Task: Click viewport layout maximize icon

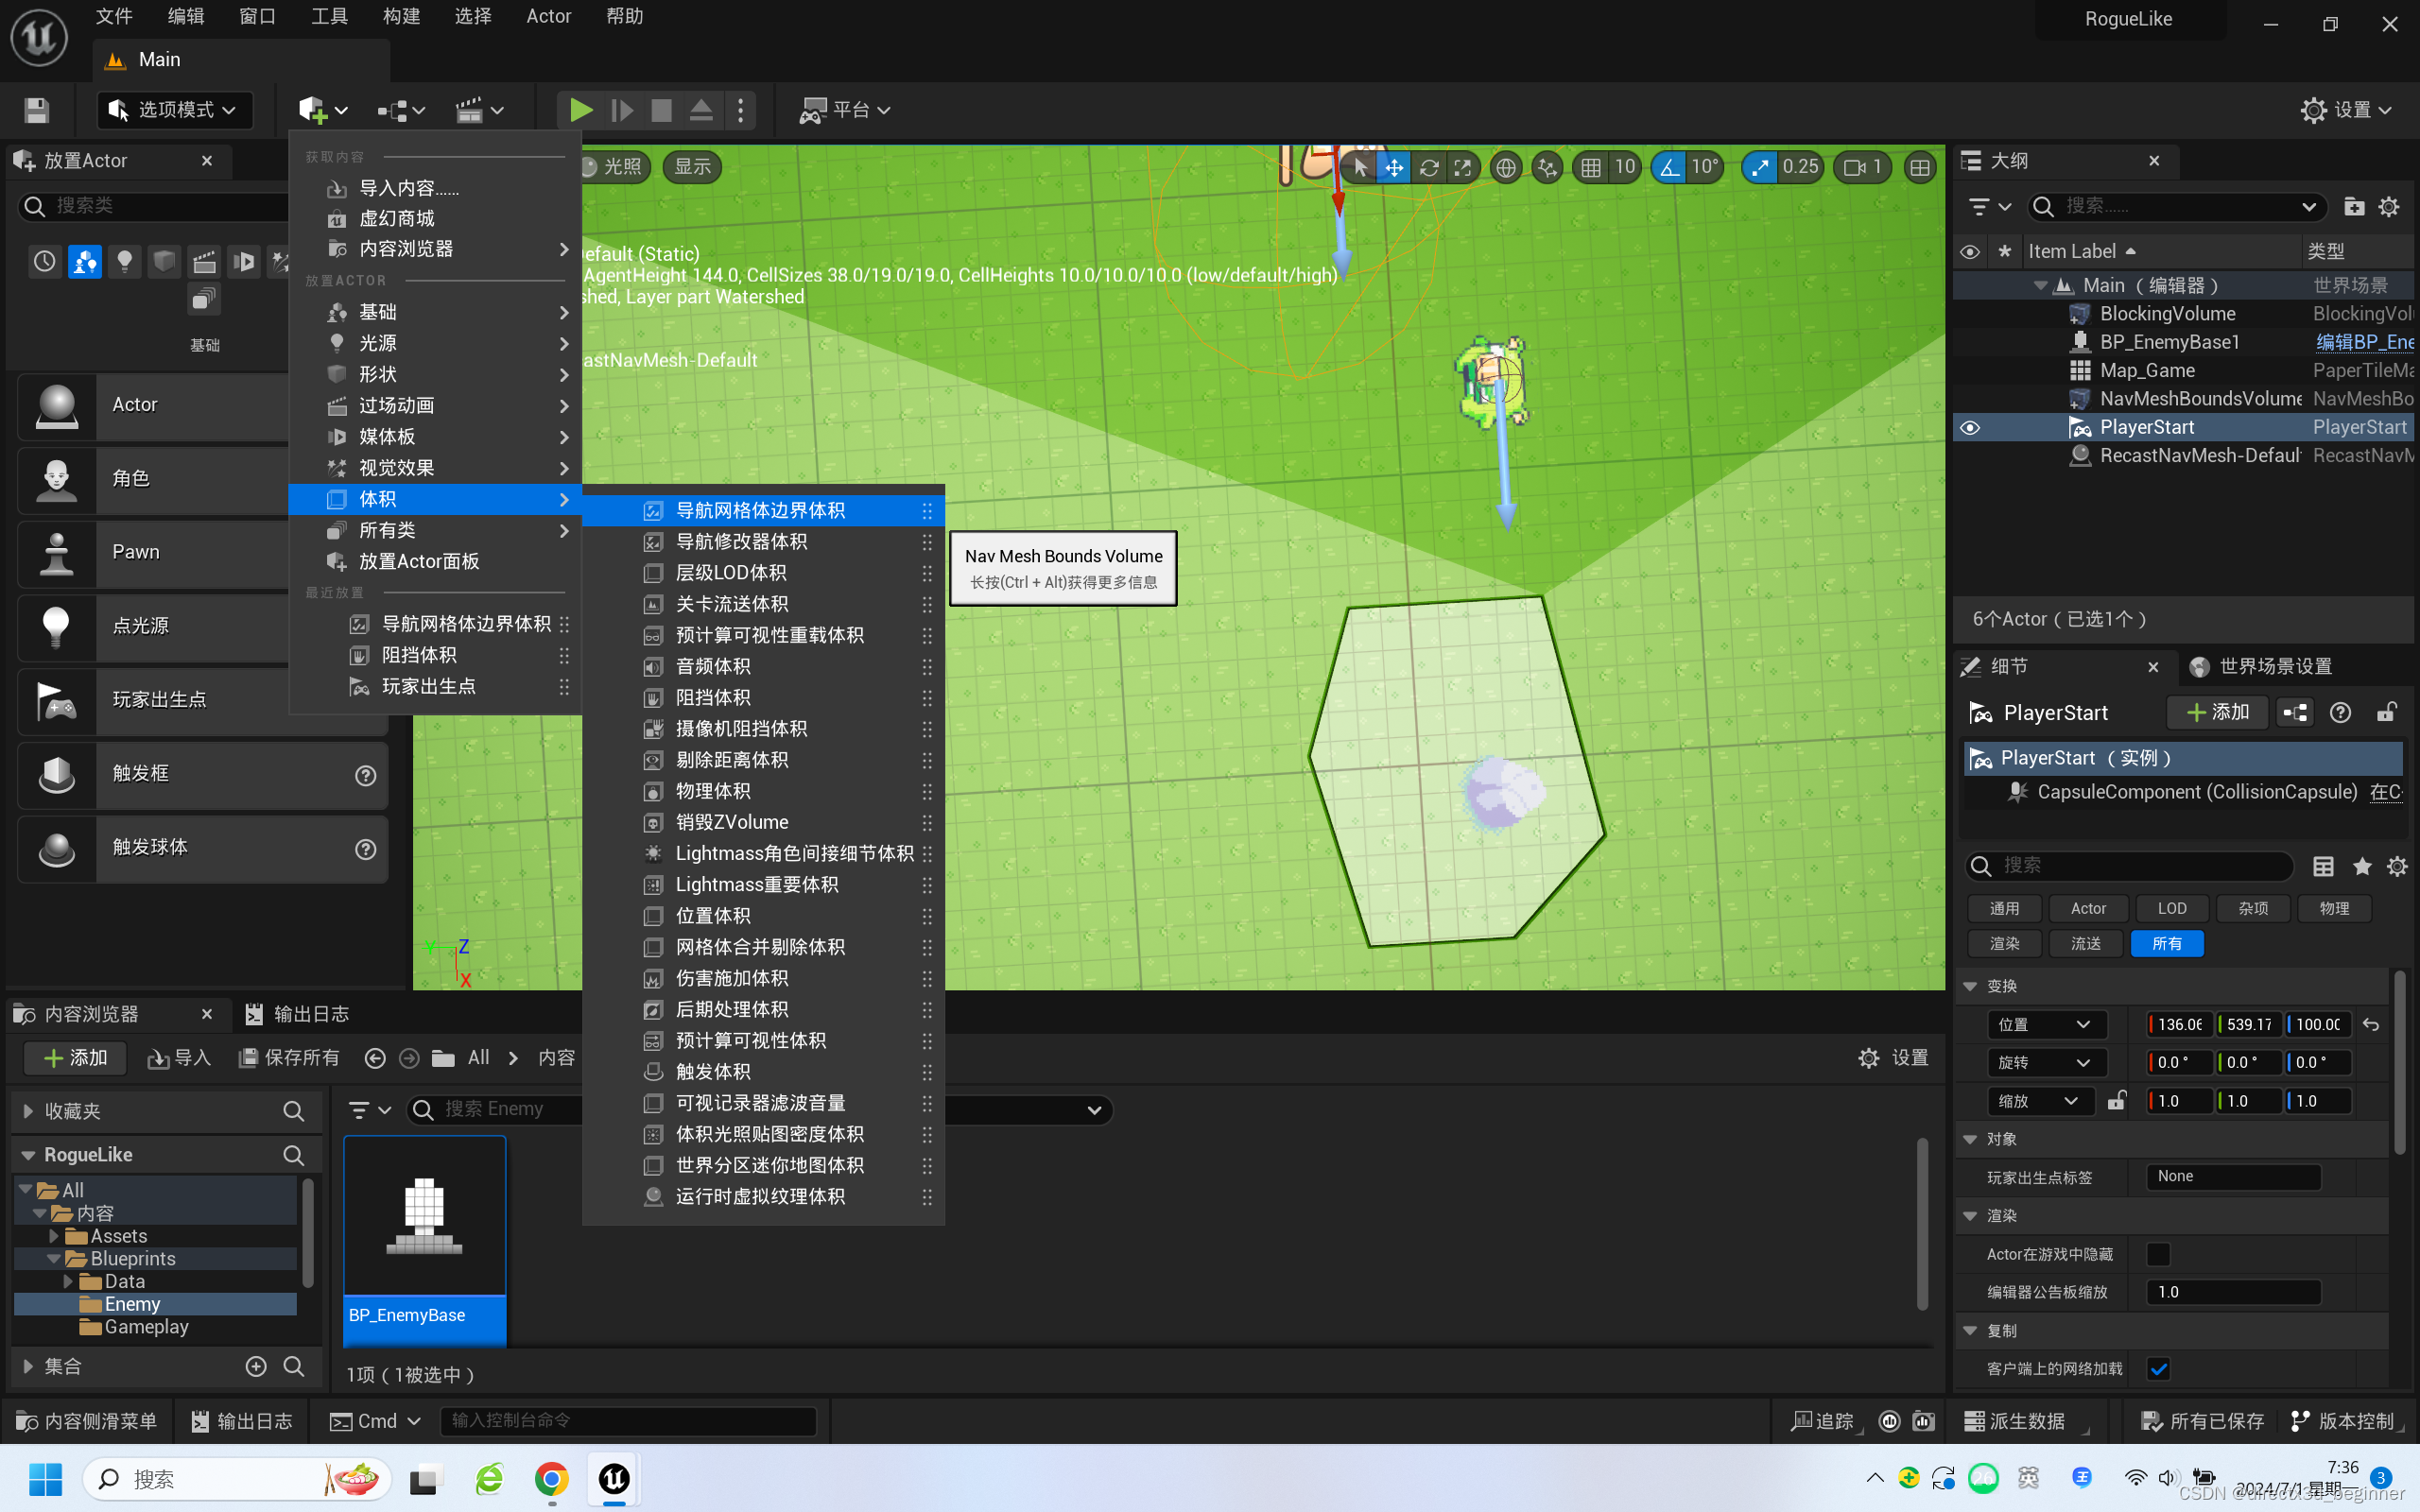Action: [1919, 167]
